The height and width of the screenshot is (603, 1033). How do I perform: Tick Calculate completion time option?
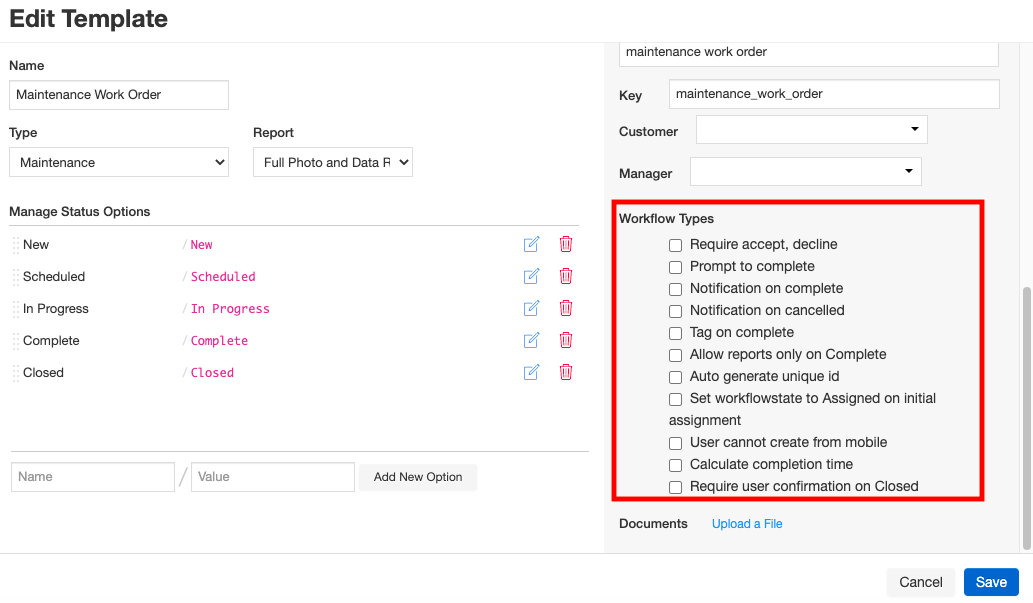coord(676,465)
